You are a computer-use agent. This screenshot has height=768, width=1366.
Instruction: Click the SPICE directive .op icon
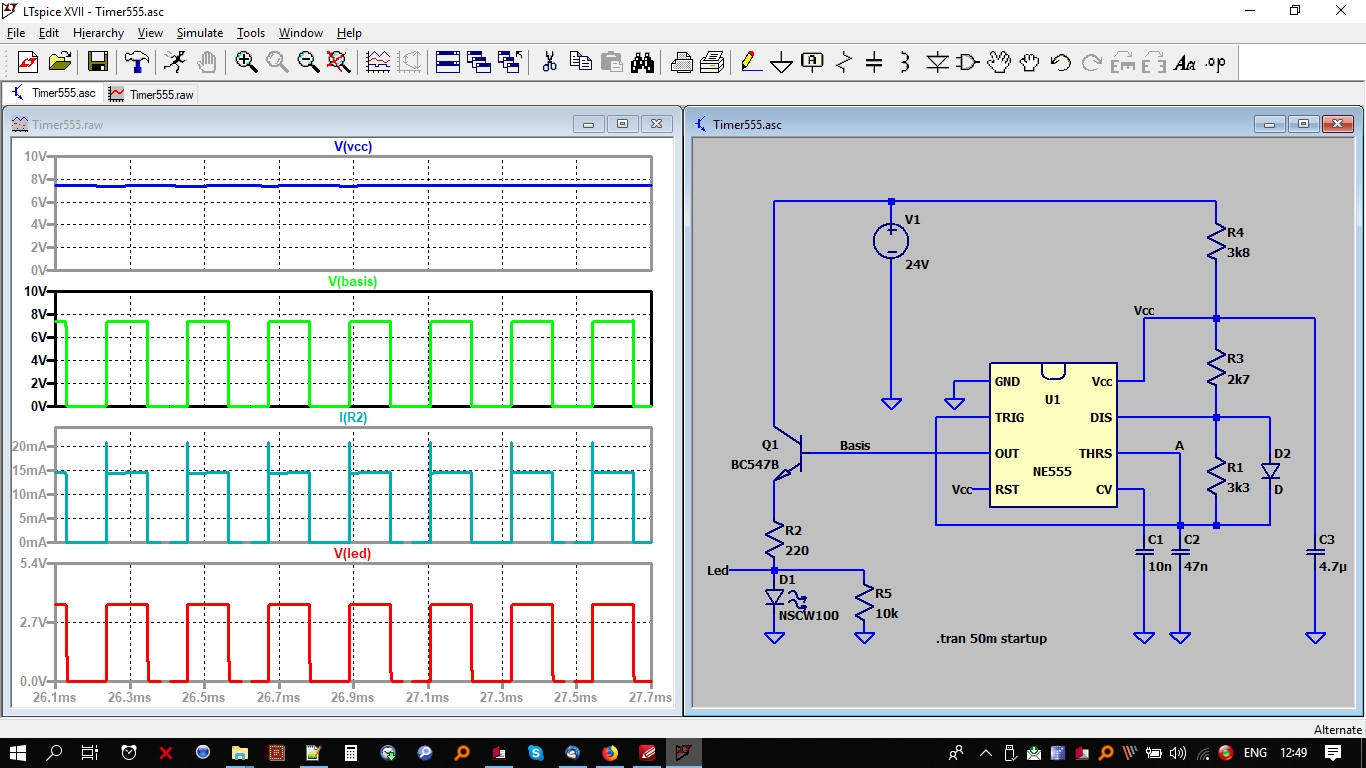1216,62
